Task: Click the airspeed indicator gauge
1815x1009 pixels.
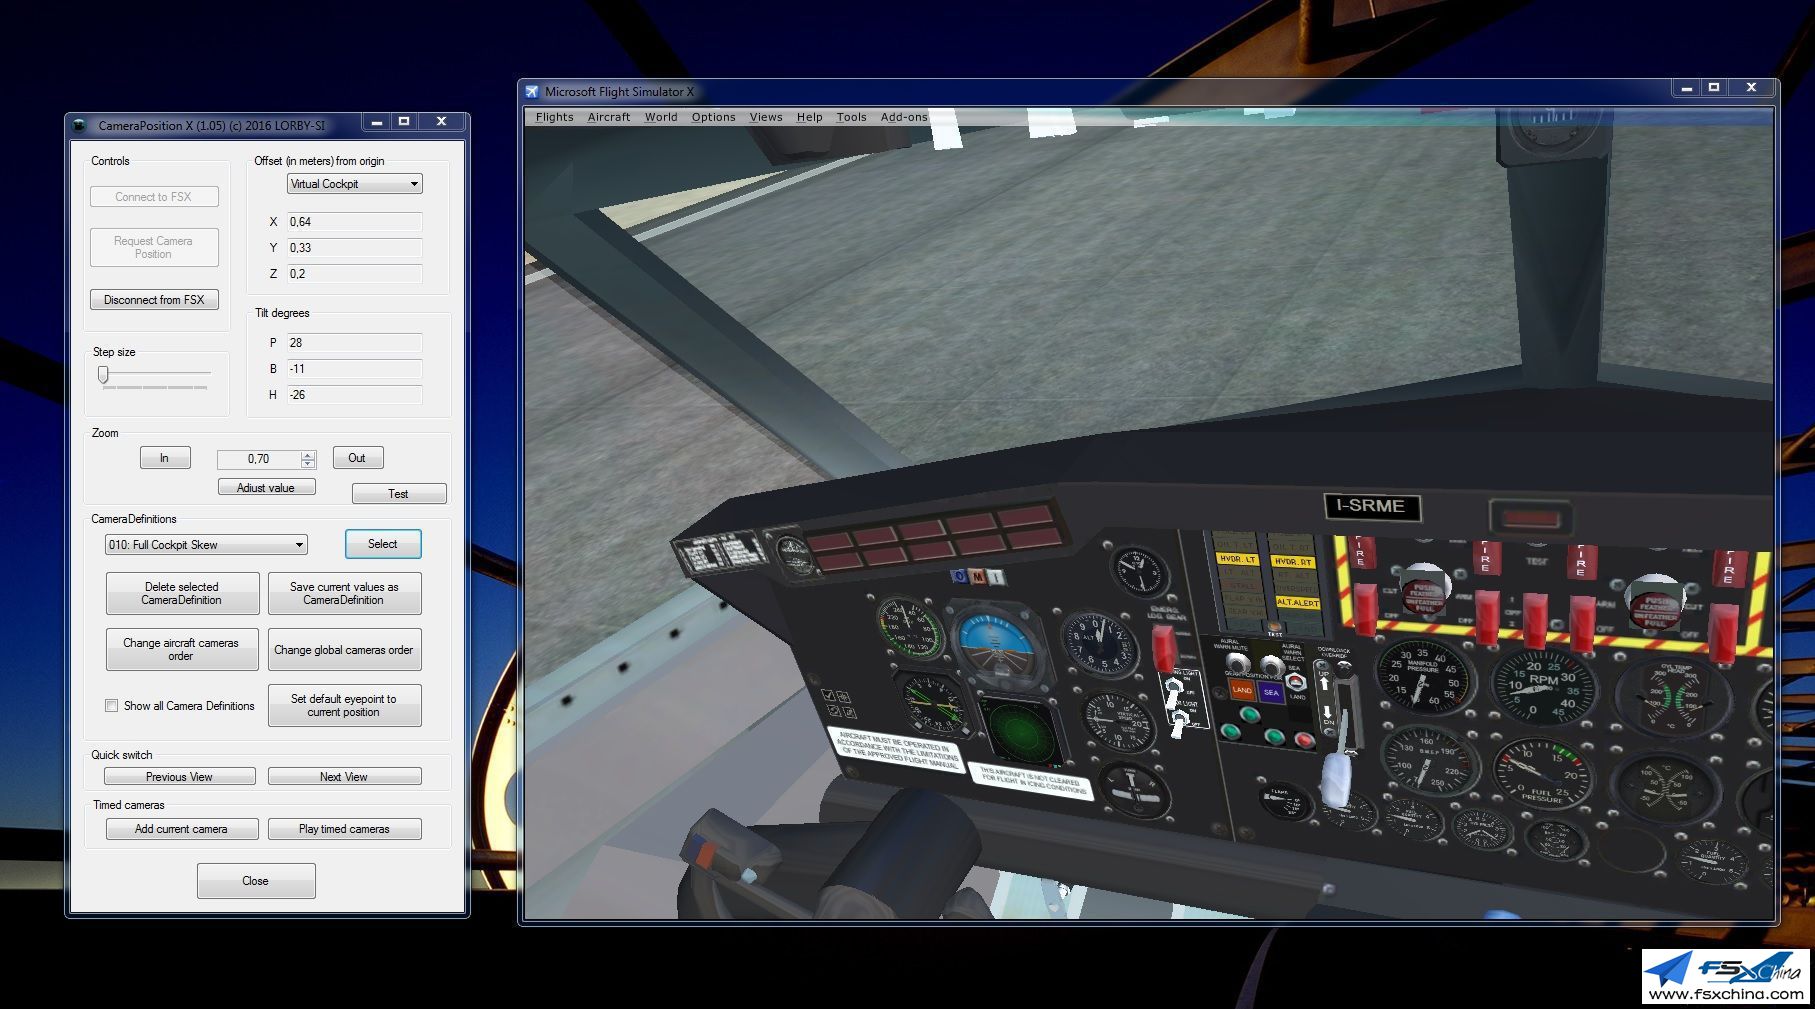Action: point(910,630)
